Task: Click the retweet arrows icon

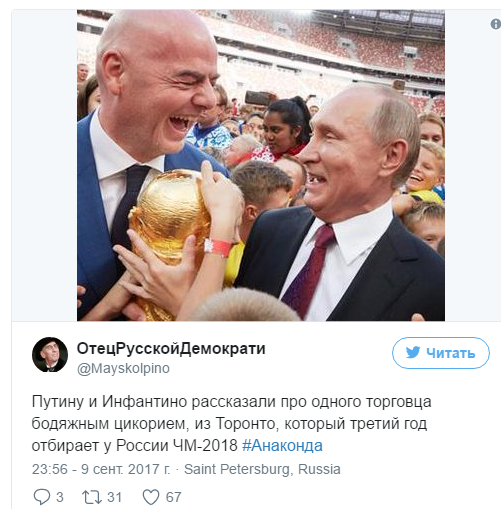Action: coord(92,497)
